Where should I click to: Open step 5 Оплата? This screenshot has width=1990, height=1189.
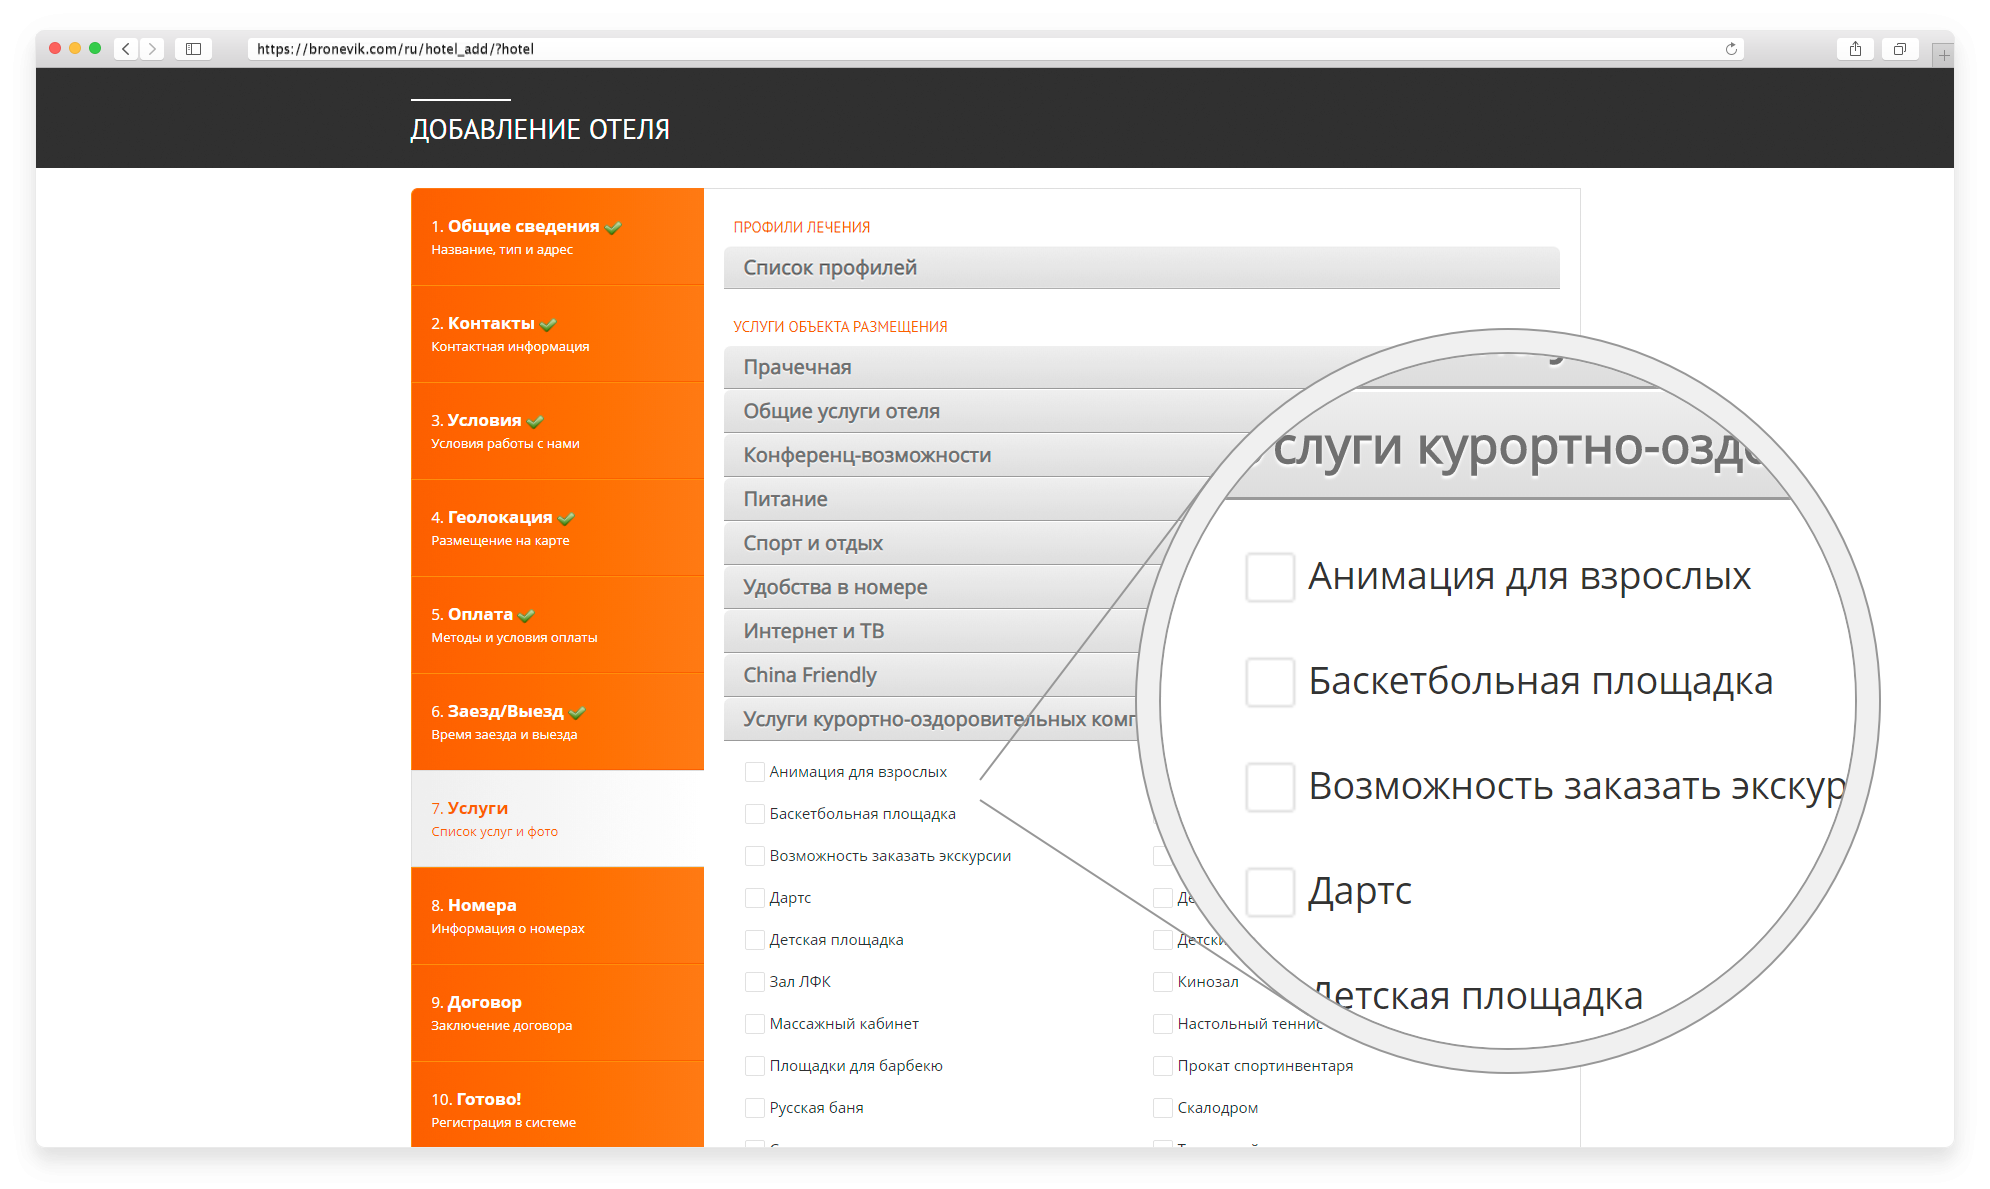pyautogui.click(x=557, y=624)
